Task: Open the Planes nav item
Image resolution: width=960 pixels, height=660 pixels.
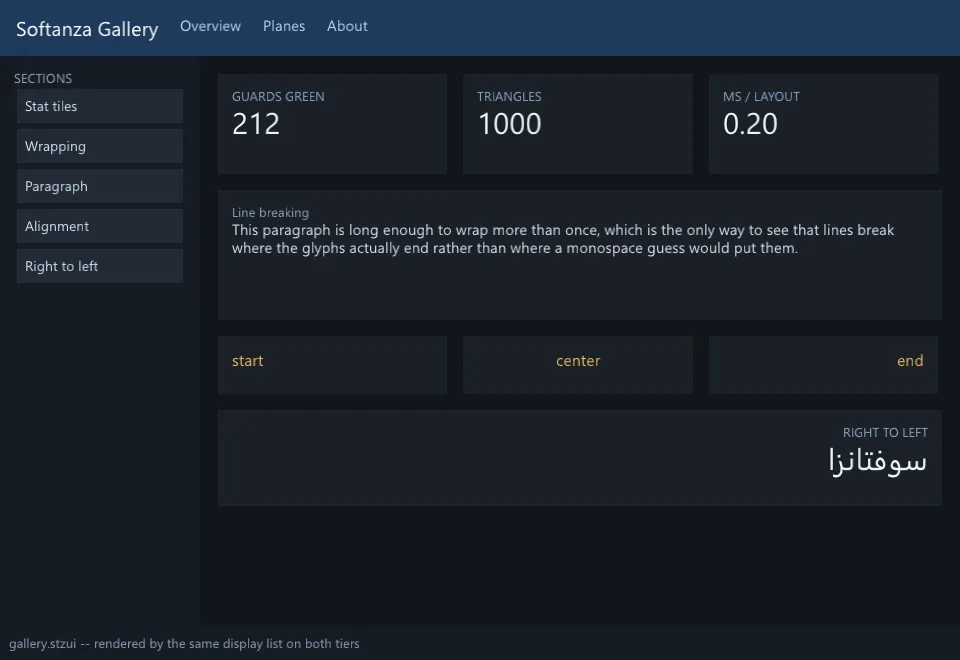Action: [284, 26]
